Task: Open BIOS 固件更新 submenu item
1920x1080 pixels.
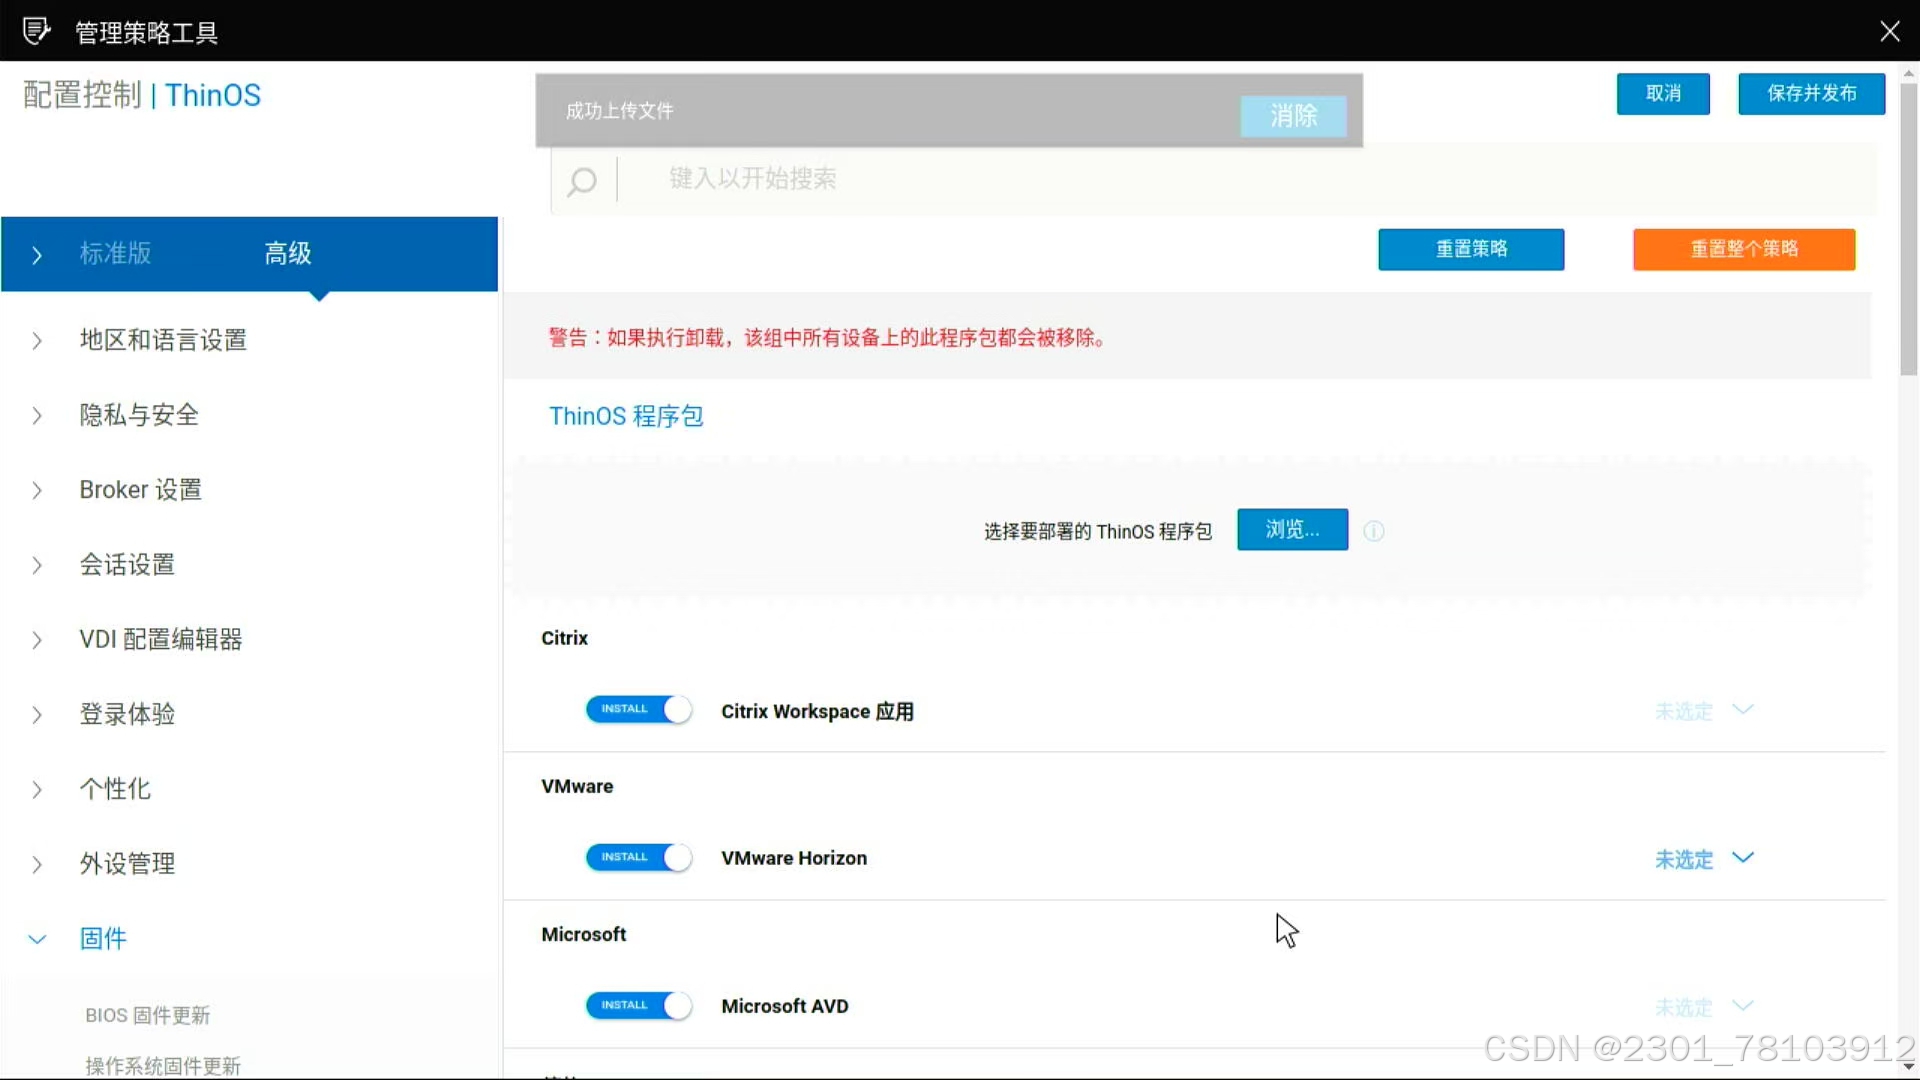Action: click(x=147, y=1015)
